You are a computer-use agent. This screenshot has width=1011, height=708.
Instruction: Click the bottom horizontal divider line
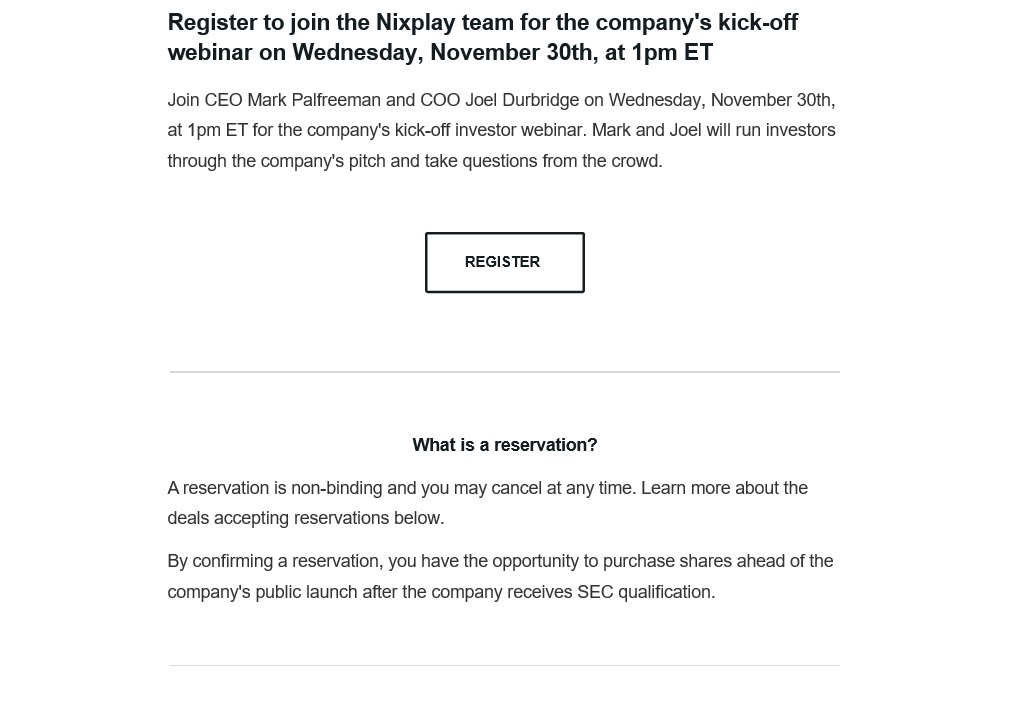504,665
